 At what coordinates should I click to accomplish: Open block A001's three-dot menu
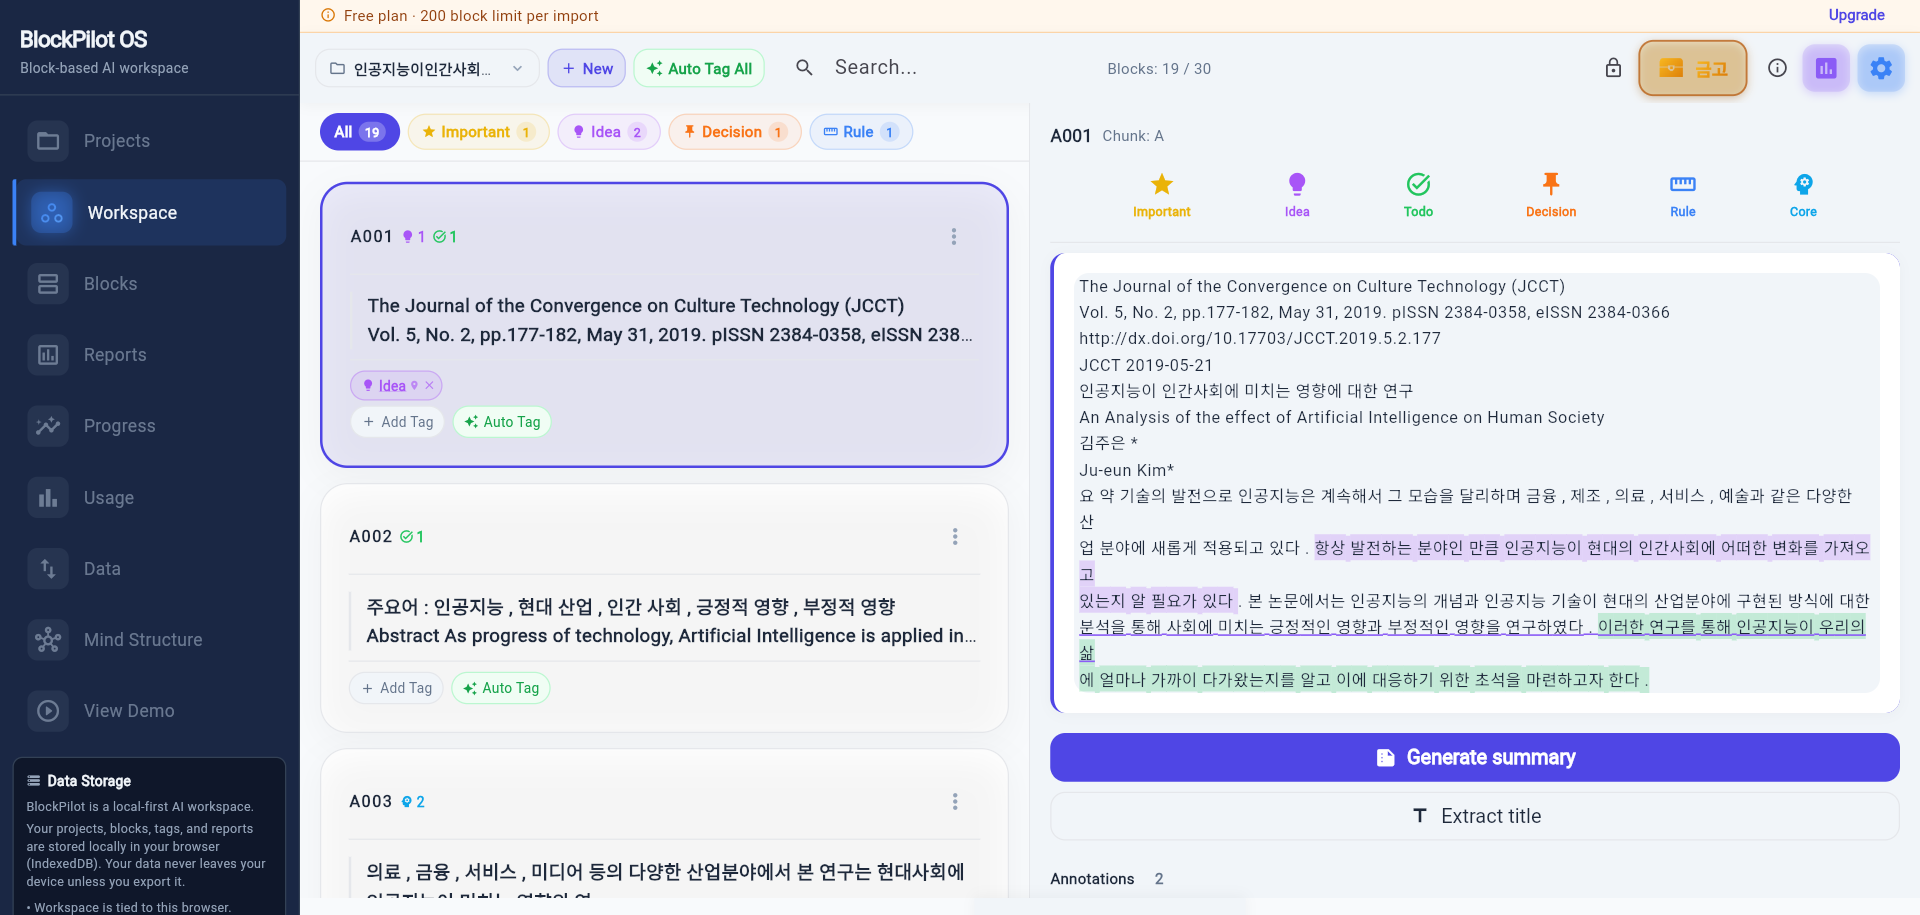point(954,236)
